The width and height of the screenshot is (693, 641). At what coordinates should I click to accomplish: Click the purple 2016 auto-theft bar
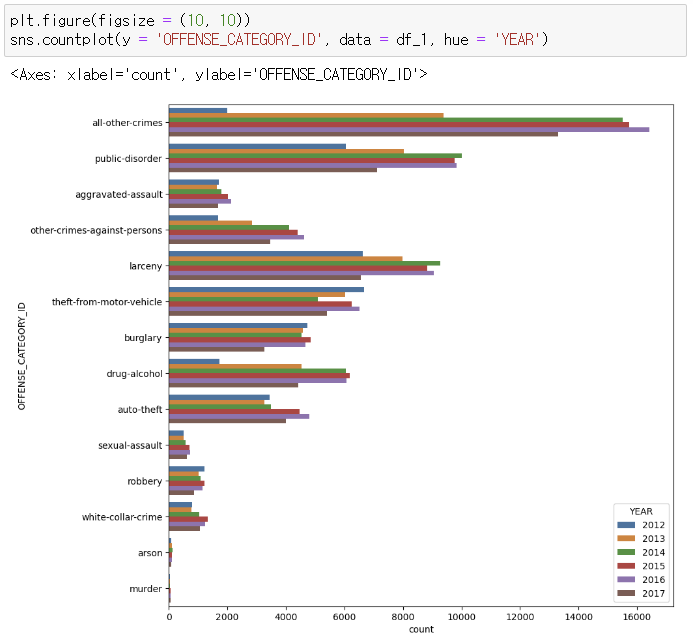pyautogui.click(x=239, y=416)
